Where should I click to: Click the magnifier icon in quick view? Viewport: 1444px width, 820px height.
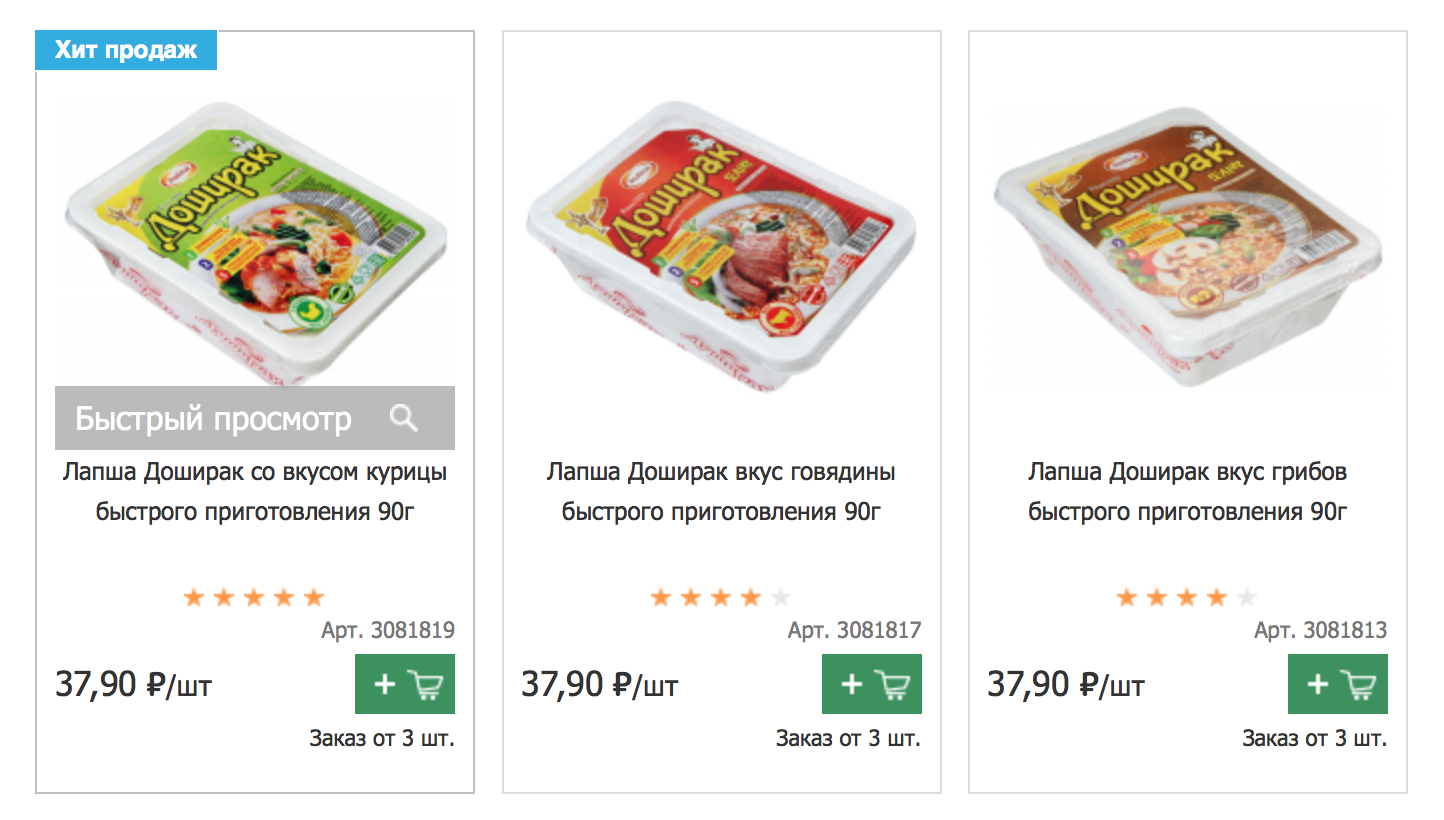404,418
